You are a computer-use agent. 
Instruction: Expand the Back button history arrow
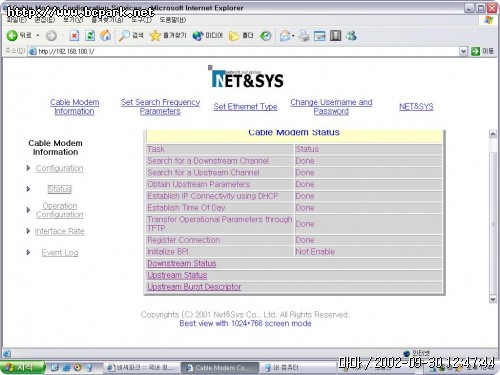[x=38, y=35]
